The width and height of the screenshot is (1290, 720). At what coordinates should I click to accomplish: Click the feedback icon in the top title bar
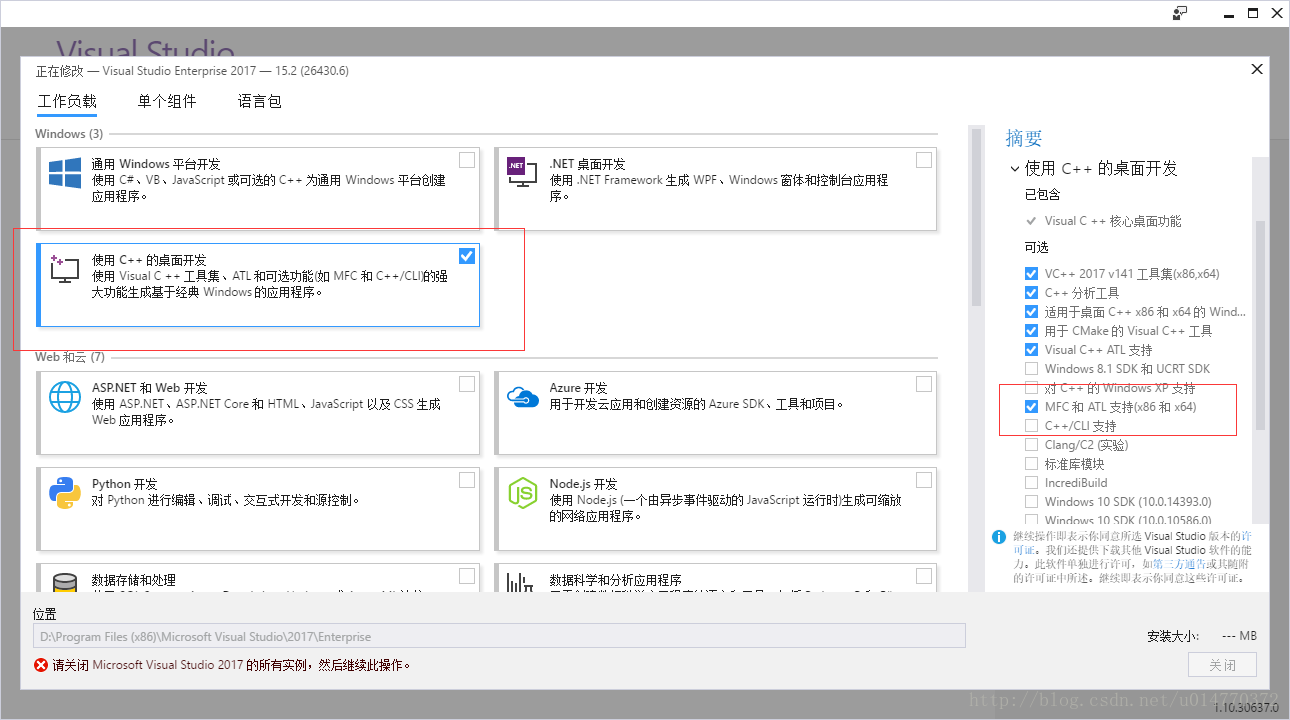[x=1180, y=13]
